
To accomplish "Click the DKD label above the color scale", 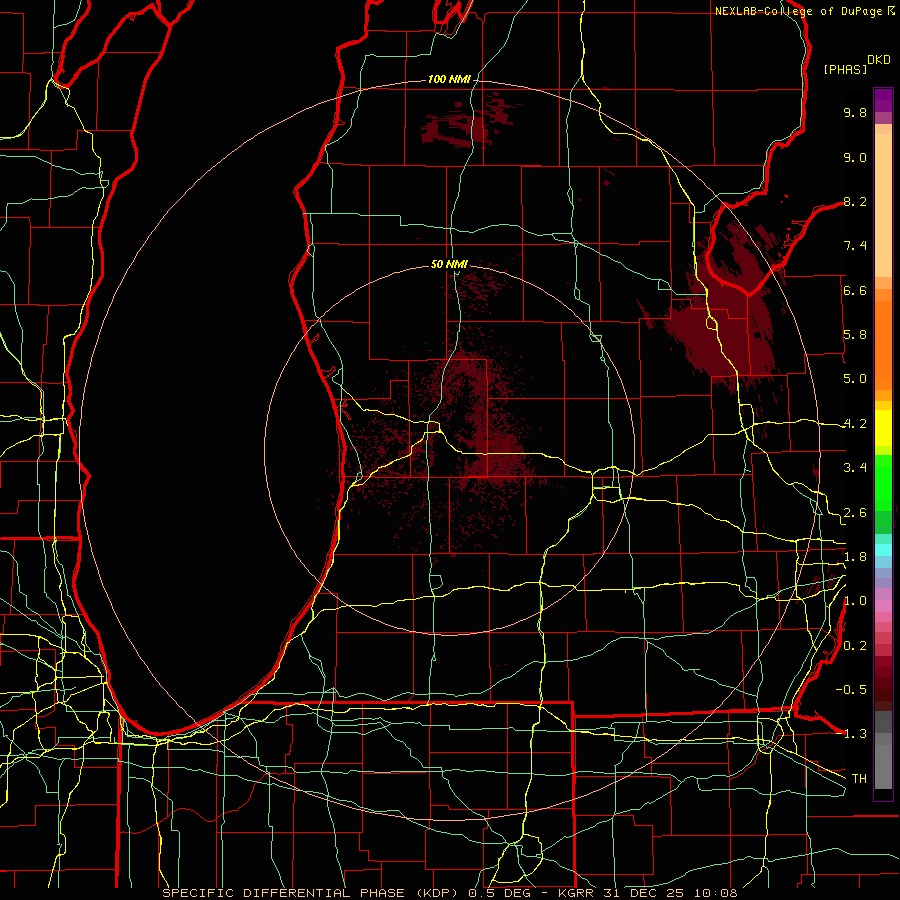I will 879,60.
